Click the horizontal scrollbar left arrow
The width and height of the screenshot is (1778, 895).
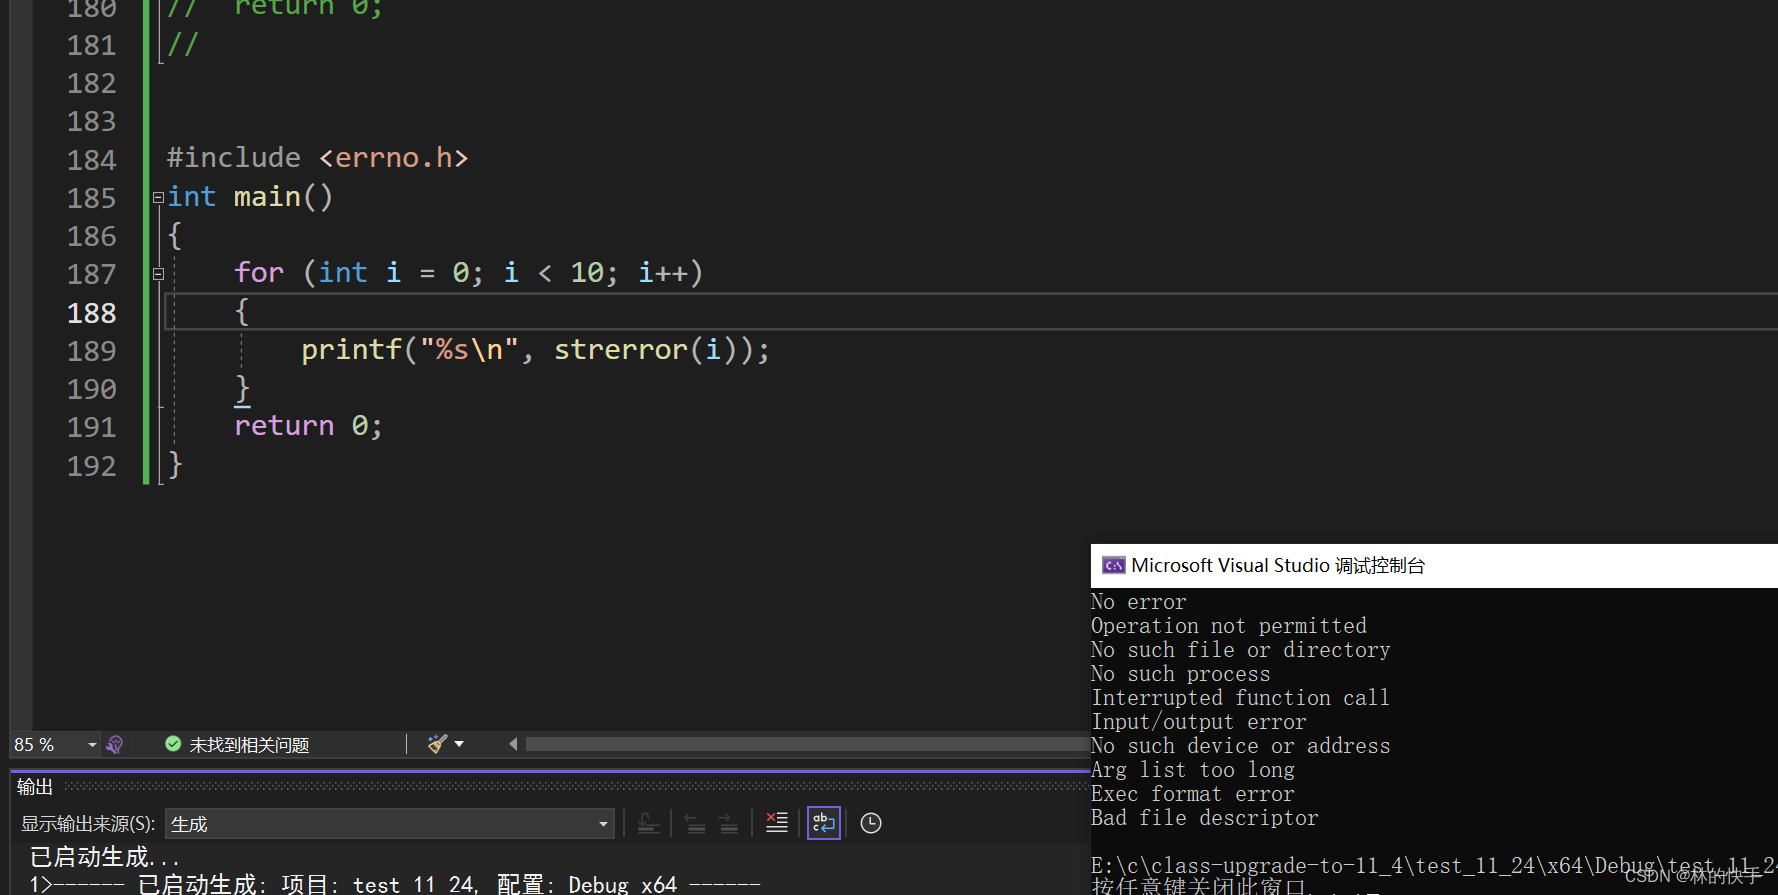[x=514, y=744]
